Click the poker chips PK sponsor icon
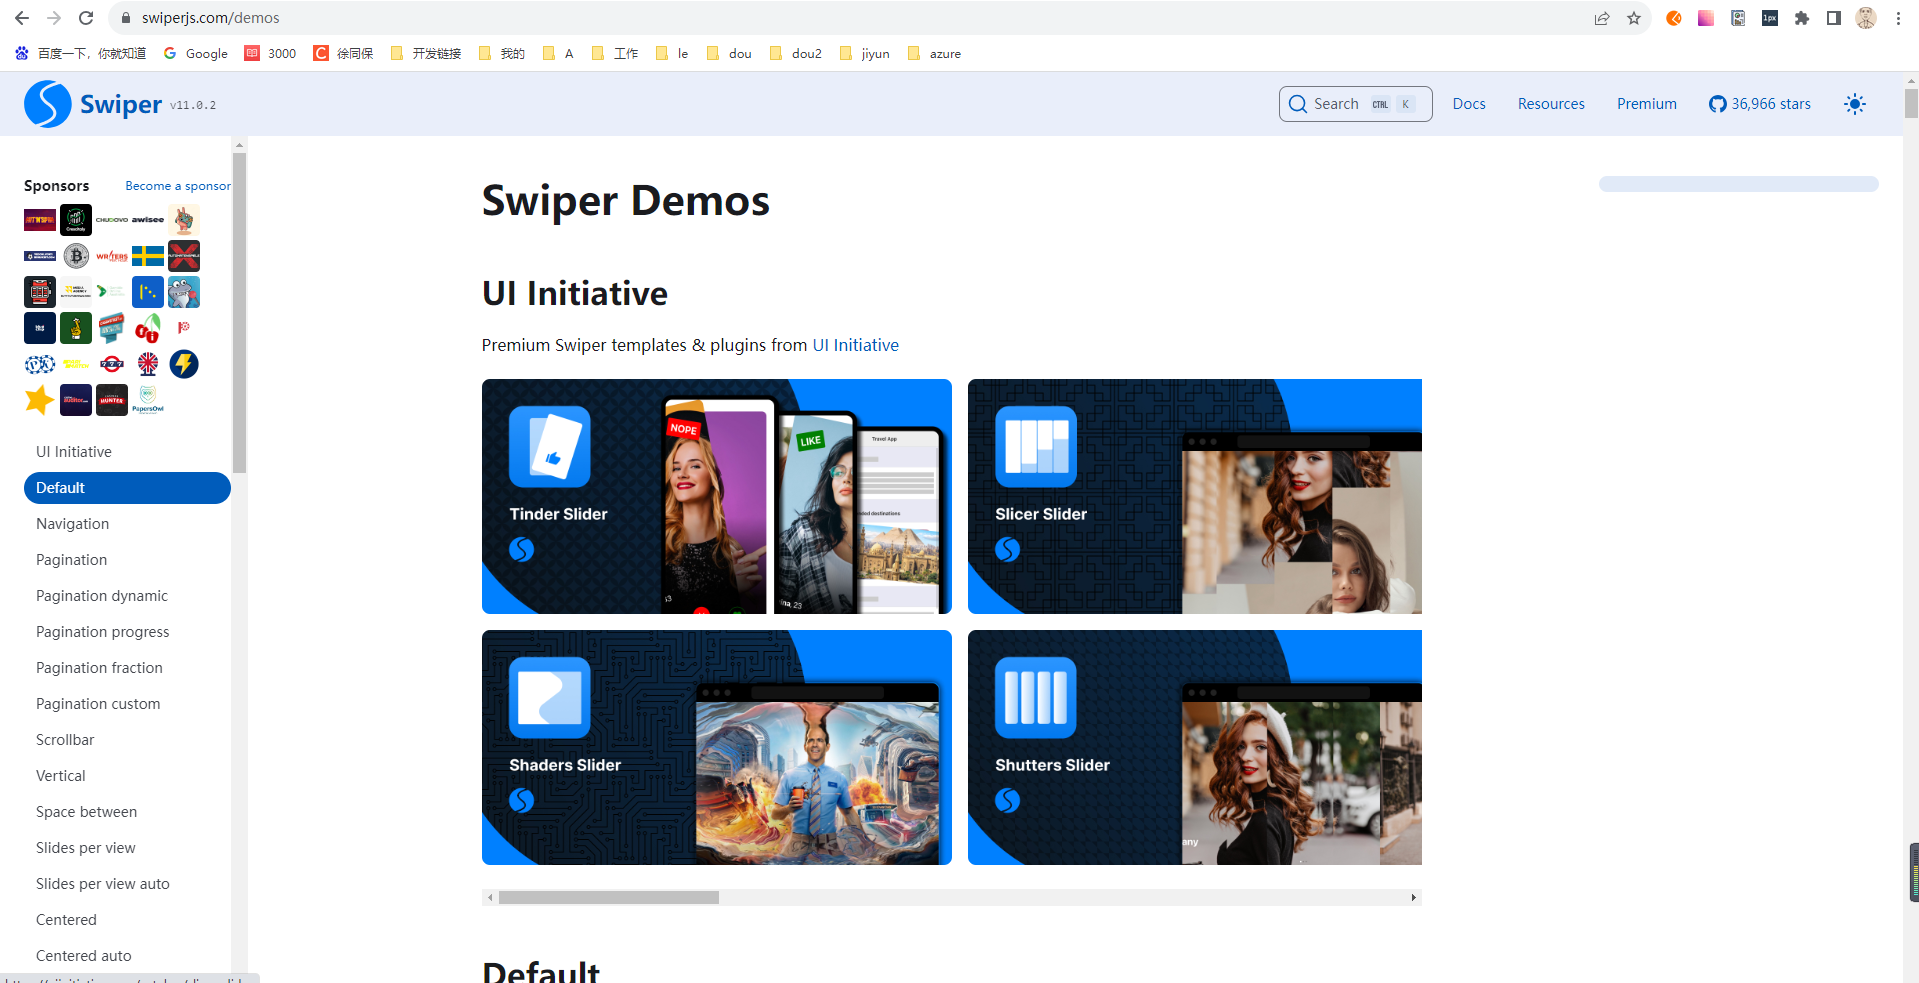 coord(40,364)
